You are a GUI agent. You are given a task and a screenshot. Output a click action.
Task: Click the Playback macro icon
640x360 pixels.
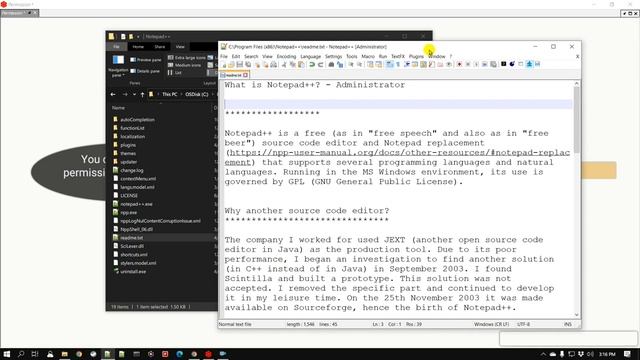pos(476,64)
